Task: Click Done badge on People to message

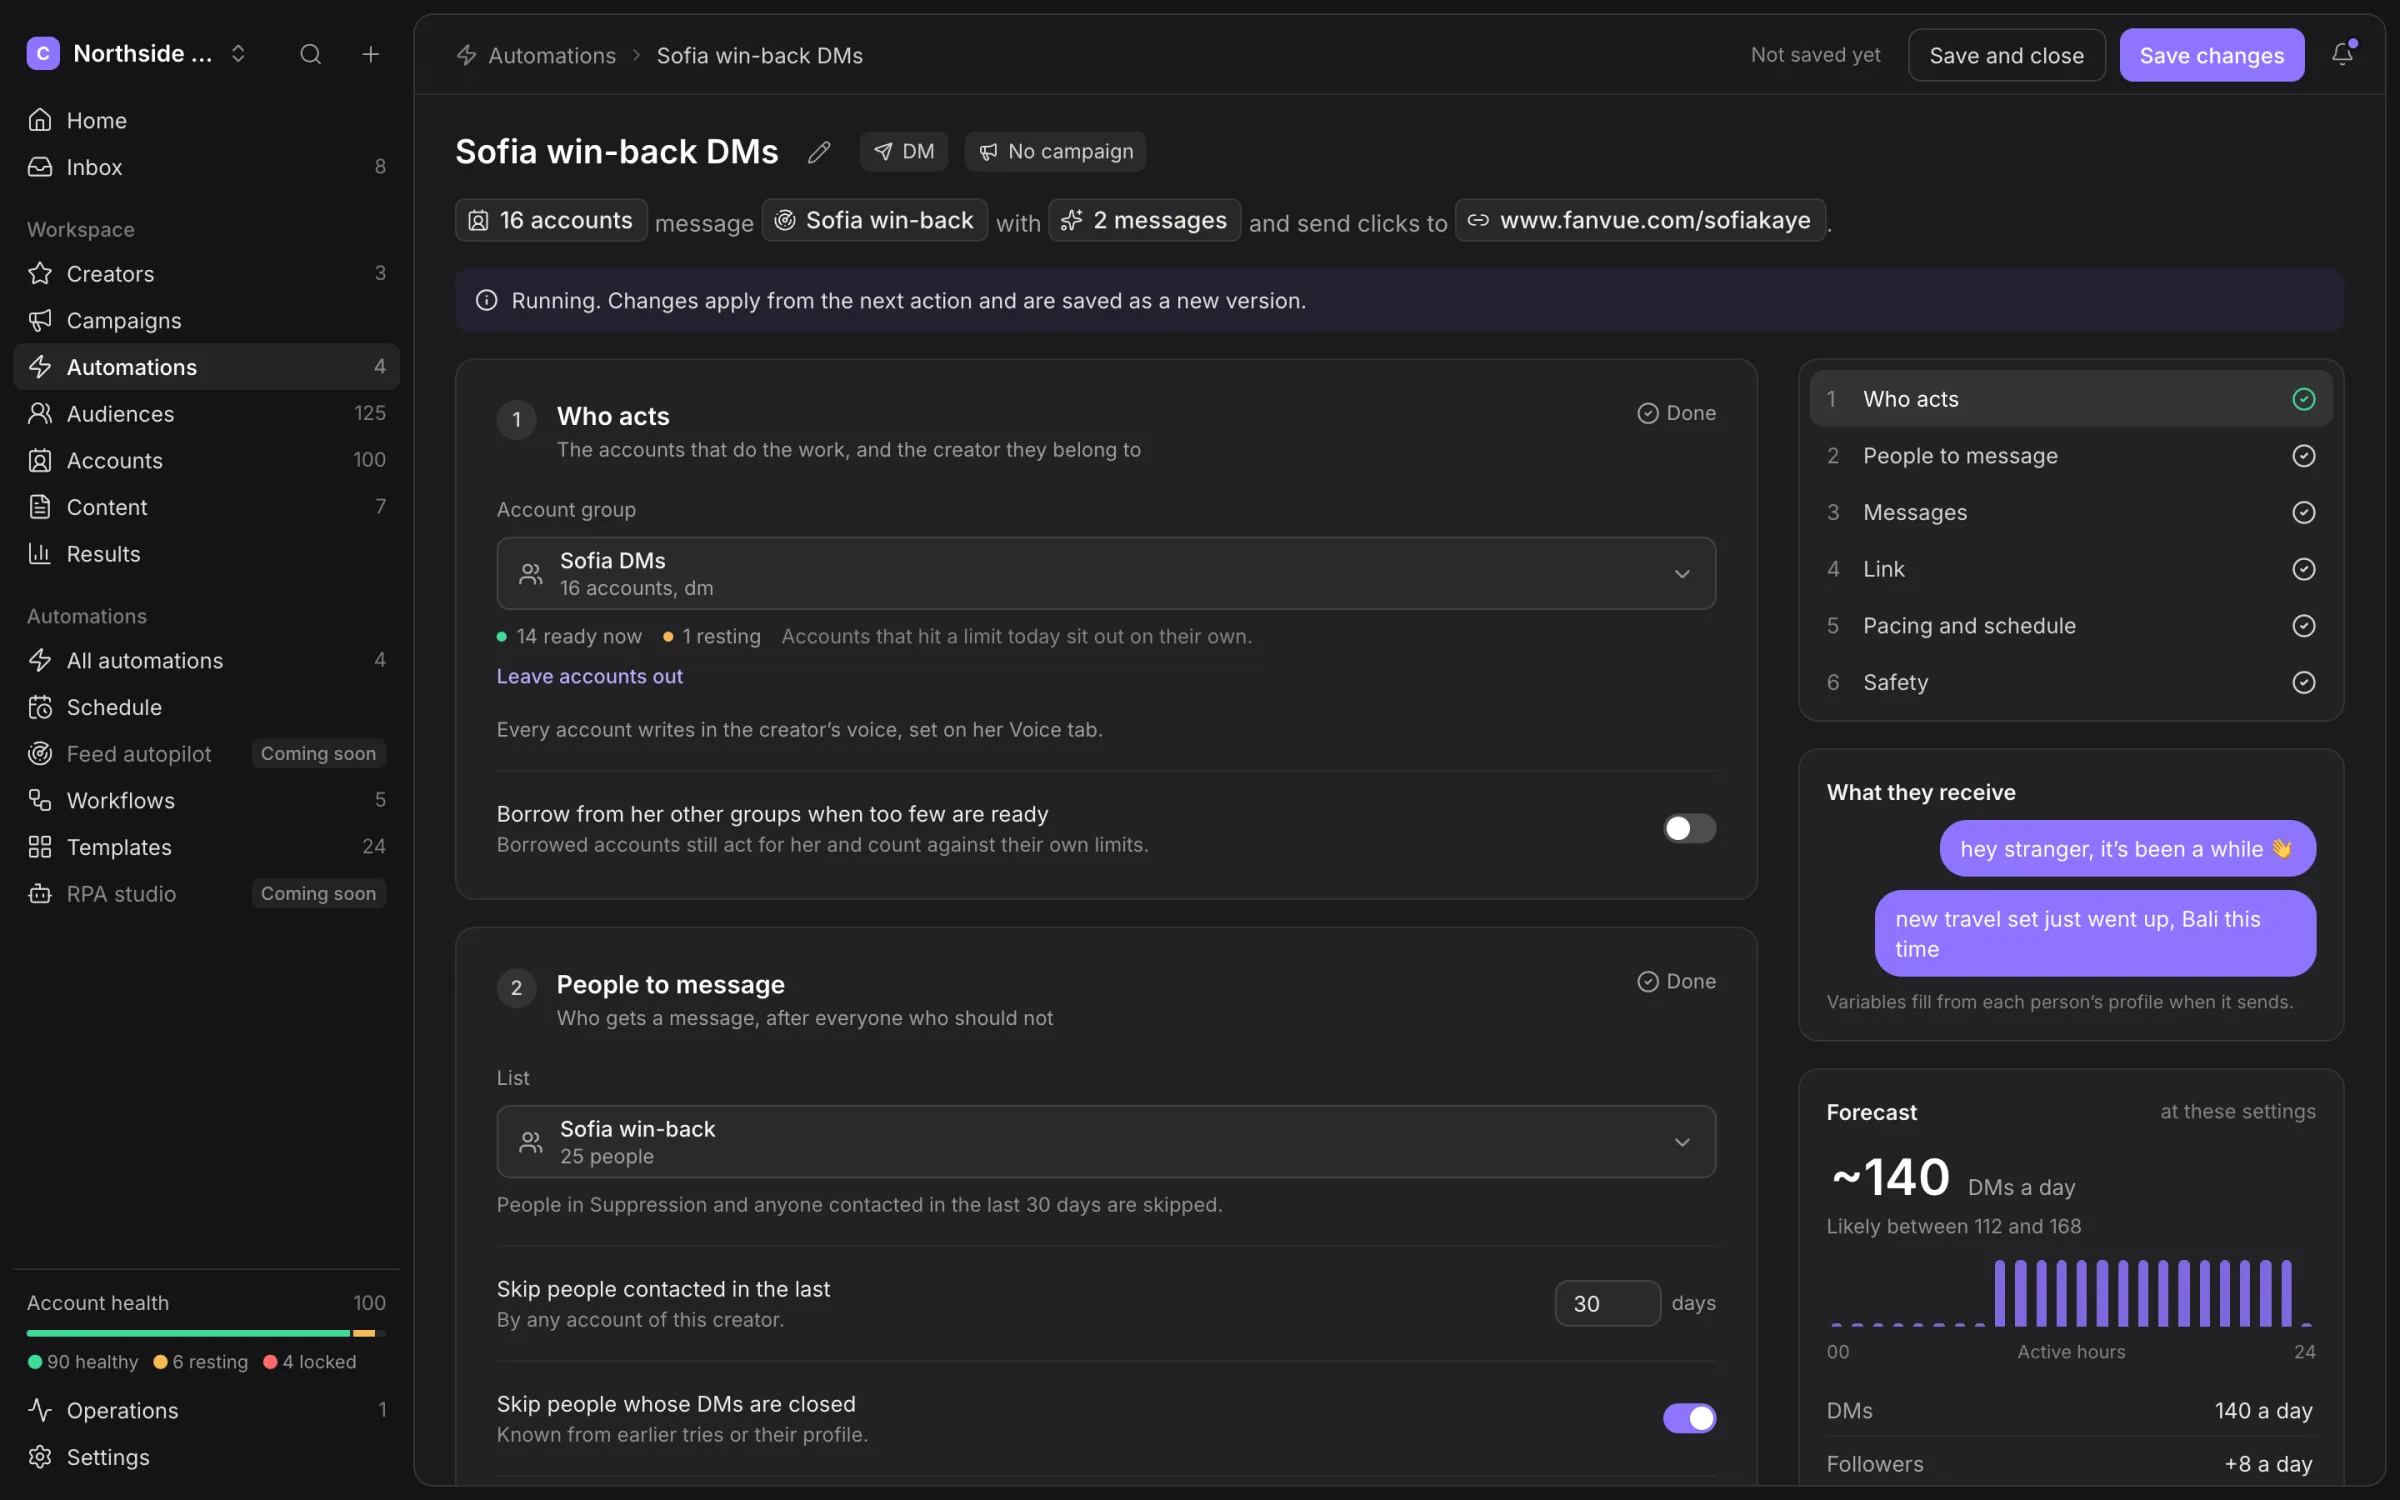Action: (x=1677, y=981)
